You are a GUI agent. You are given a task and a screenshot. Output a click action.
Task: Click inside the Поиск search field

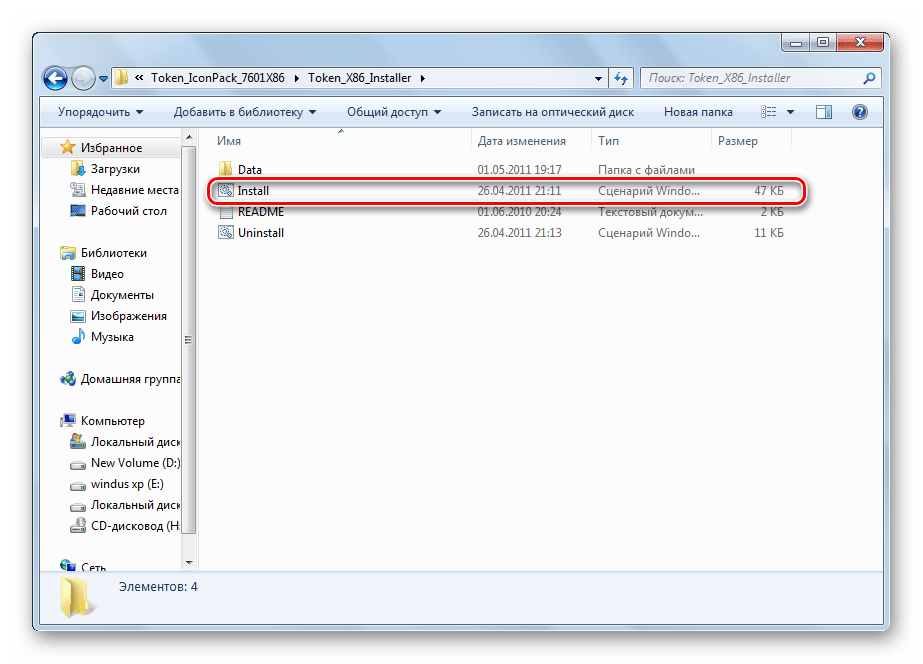coord(750,78)
